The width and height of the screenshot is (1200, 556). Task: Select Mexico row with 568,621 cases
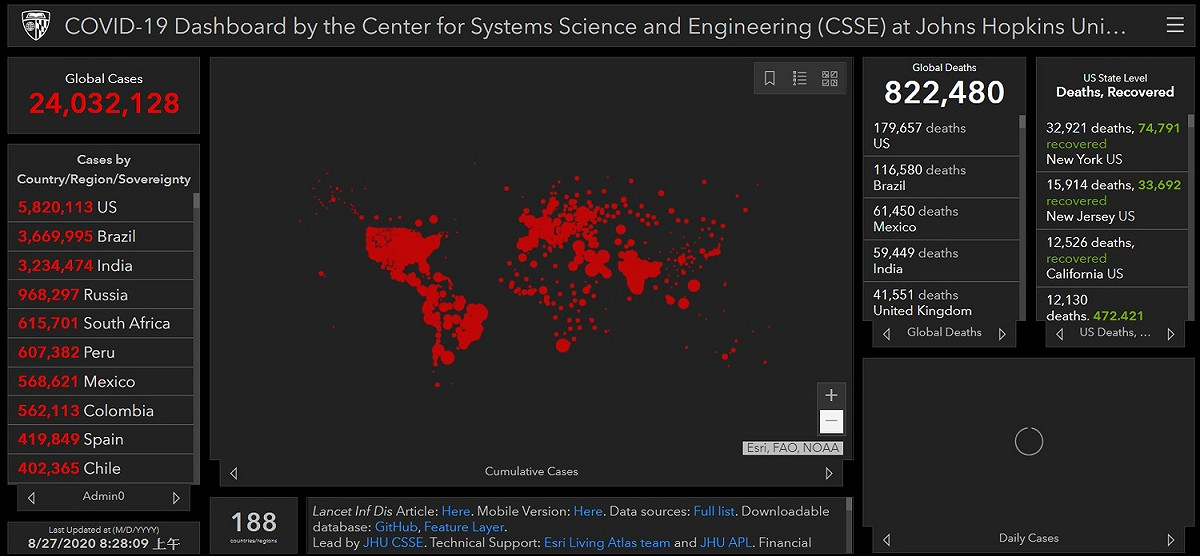[100, 382]
